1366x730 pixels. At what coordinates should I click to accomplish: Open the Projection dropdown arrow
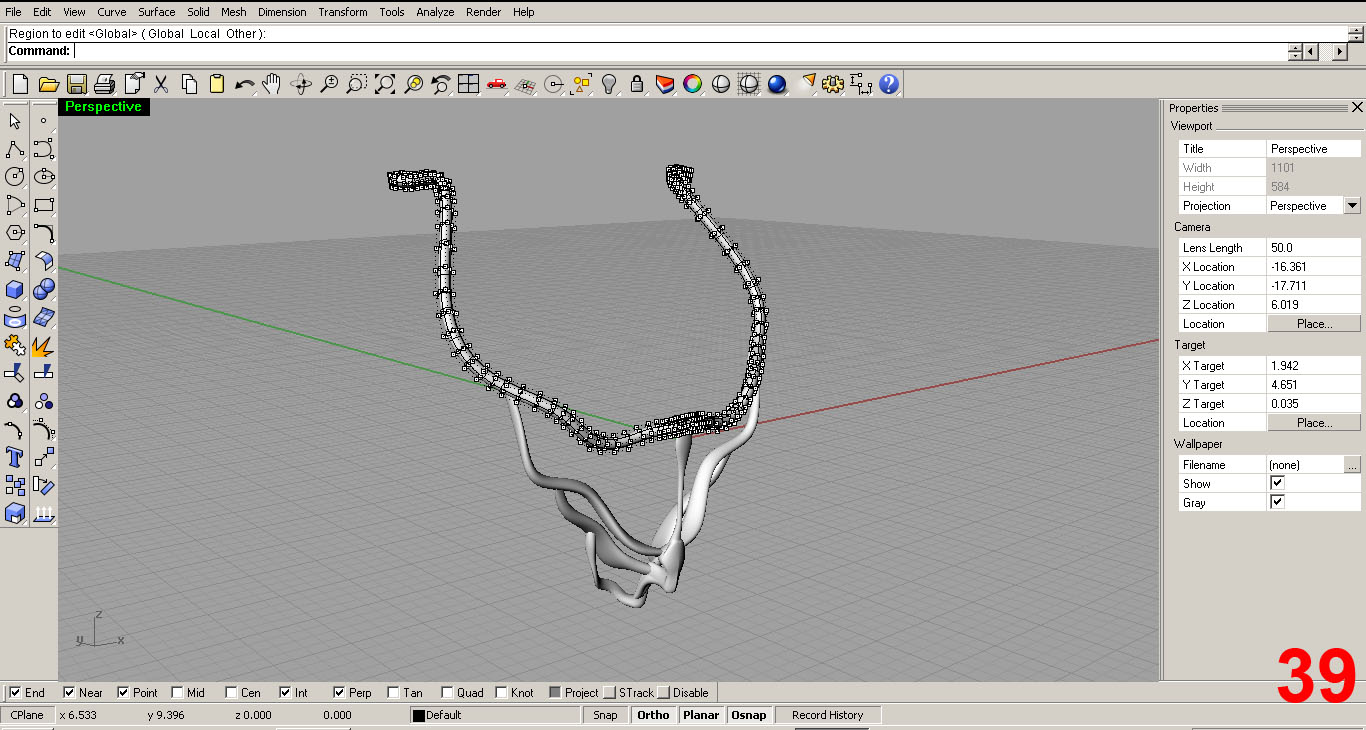[1352, 205]
